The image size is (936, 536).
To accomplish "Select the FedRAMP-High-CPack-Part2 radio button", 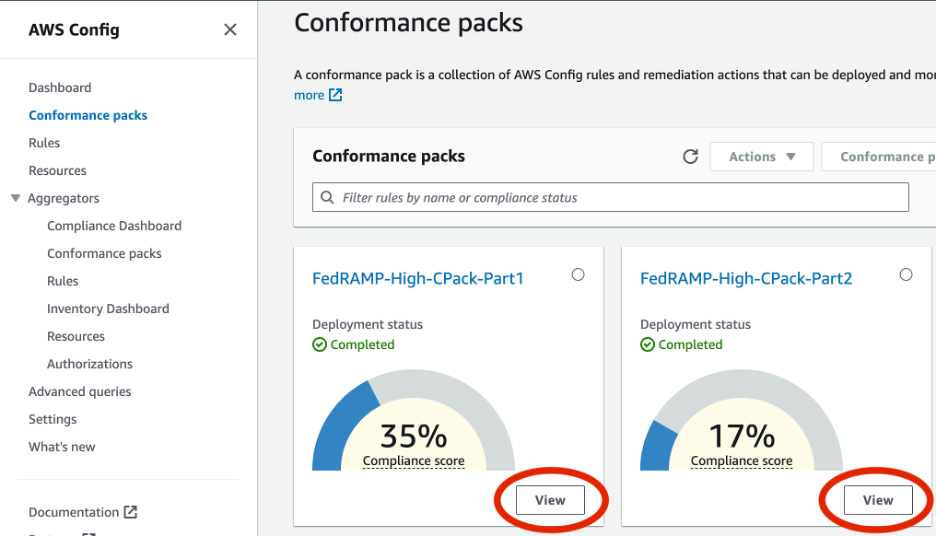I will click(x=906, y=275).
